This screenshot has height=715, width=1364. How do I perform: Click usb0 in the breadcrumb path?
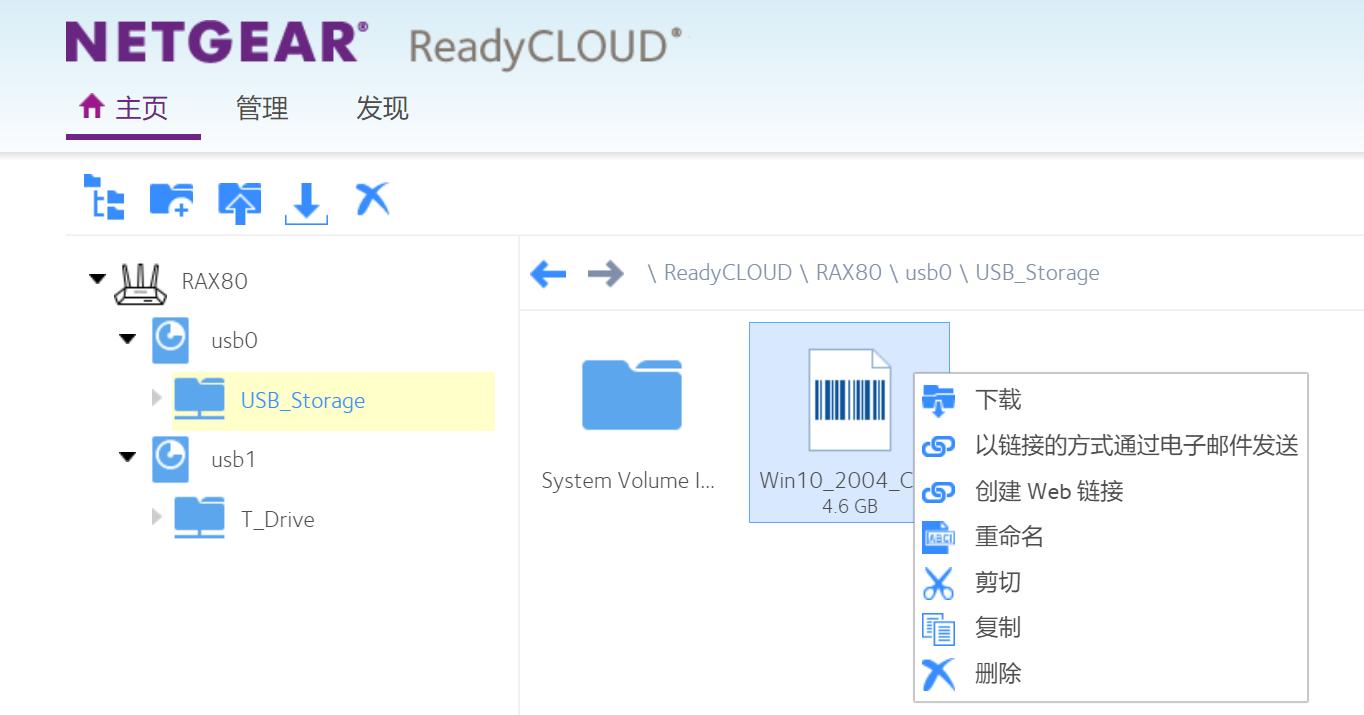[928, 273]
